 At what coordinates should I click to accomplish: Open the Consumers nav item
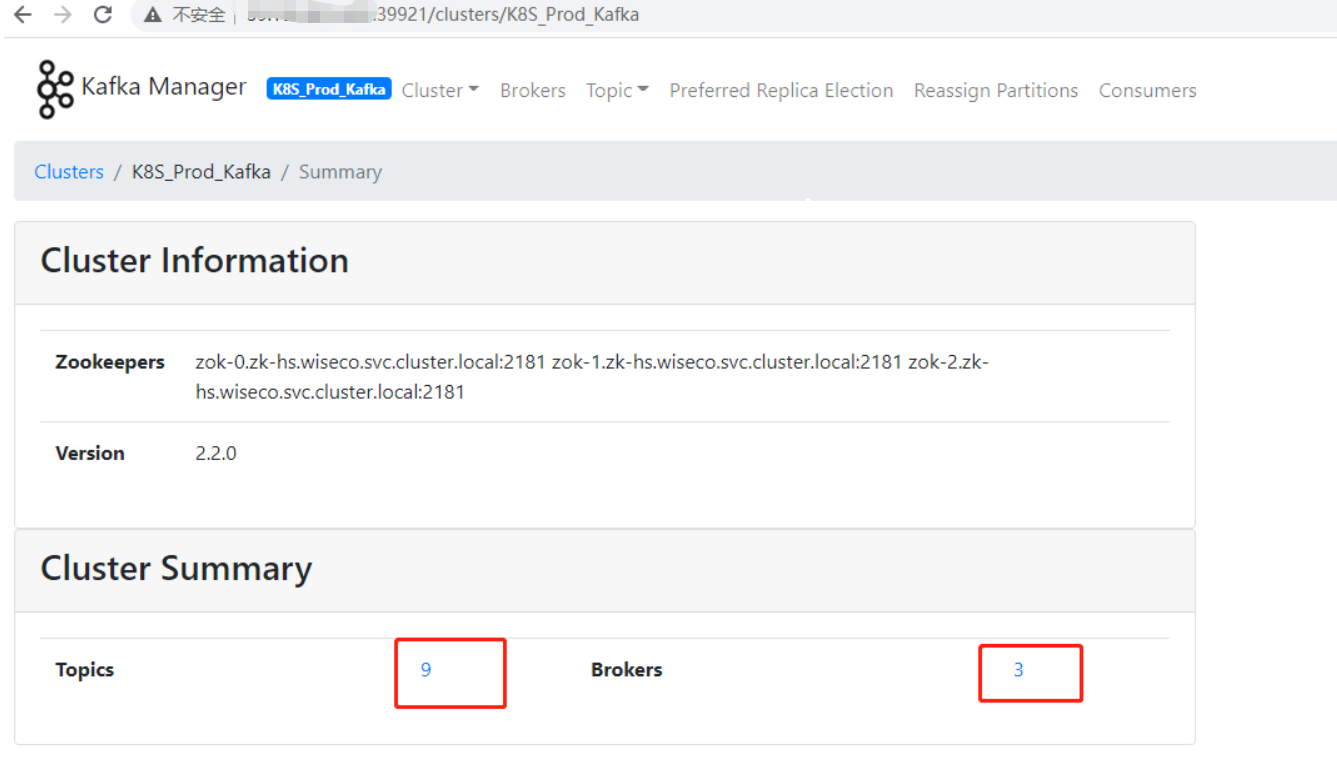point(1147,90)
